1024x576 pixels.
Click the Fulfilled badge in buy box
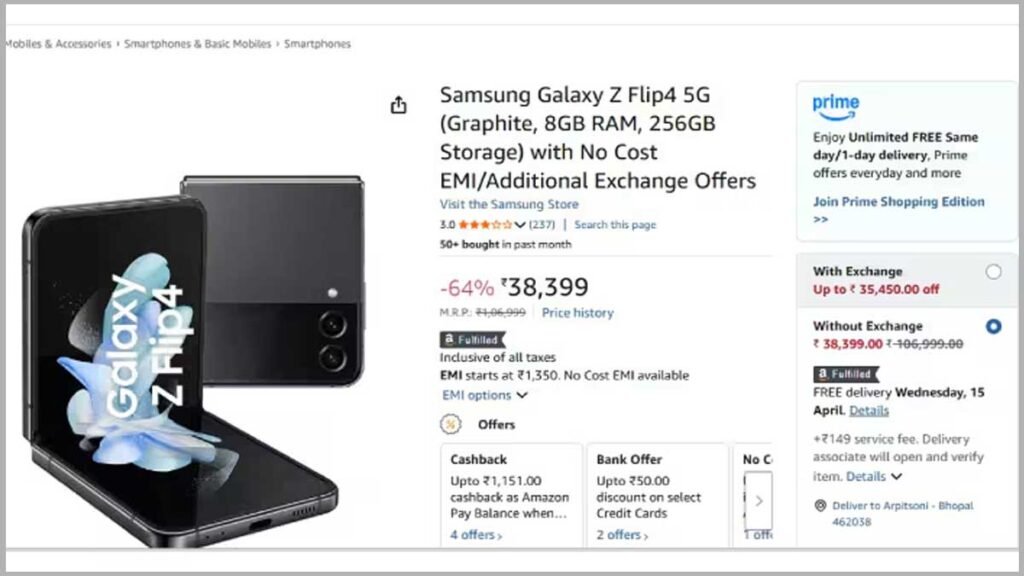point(844,374)
